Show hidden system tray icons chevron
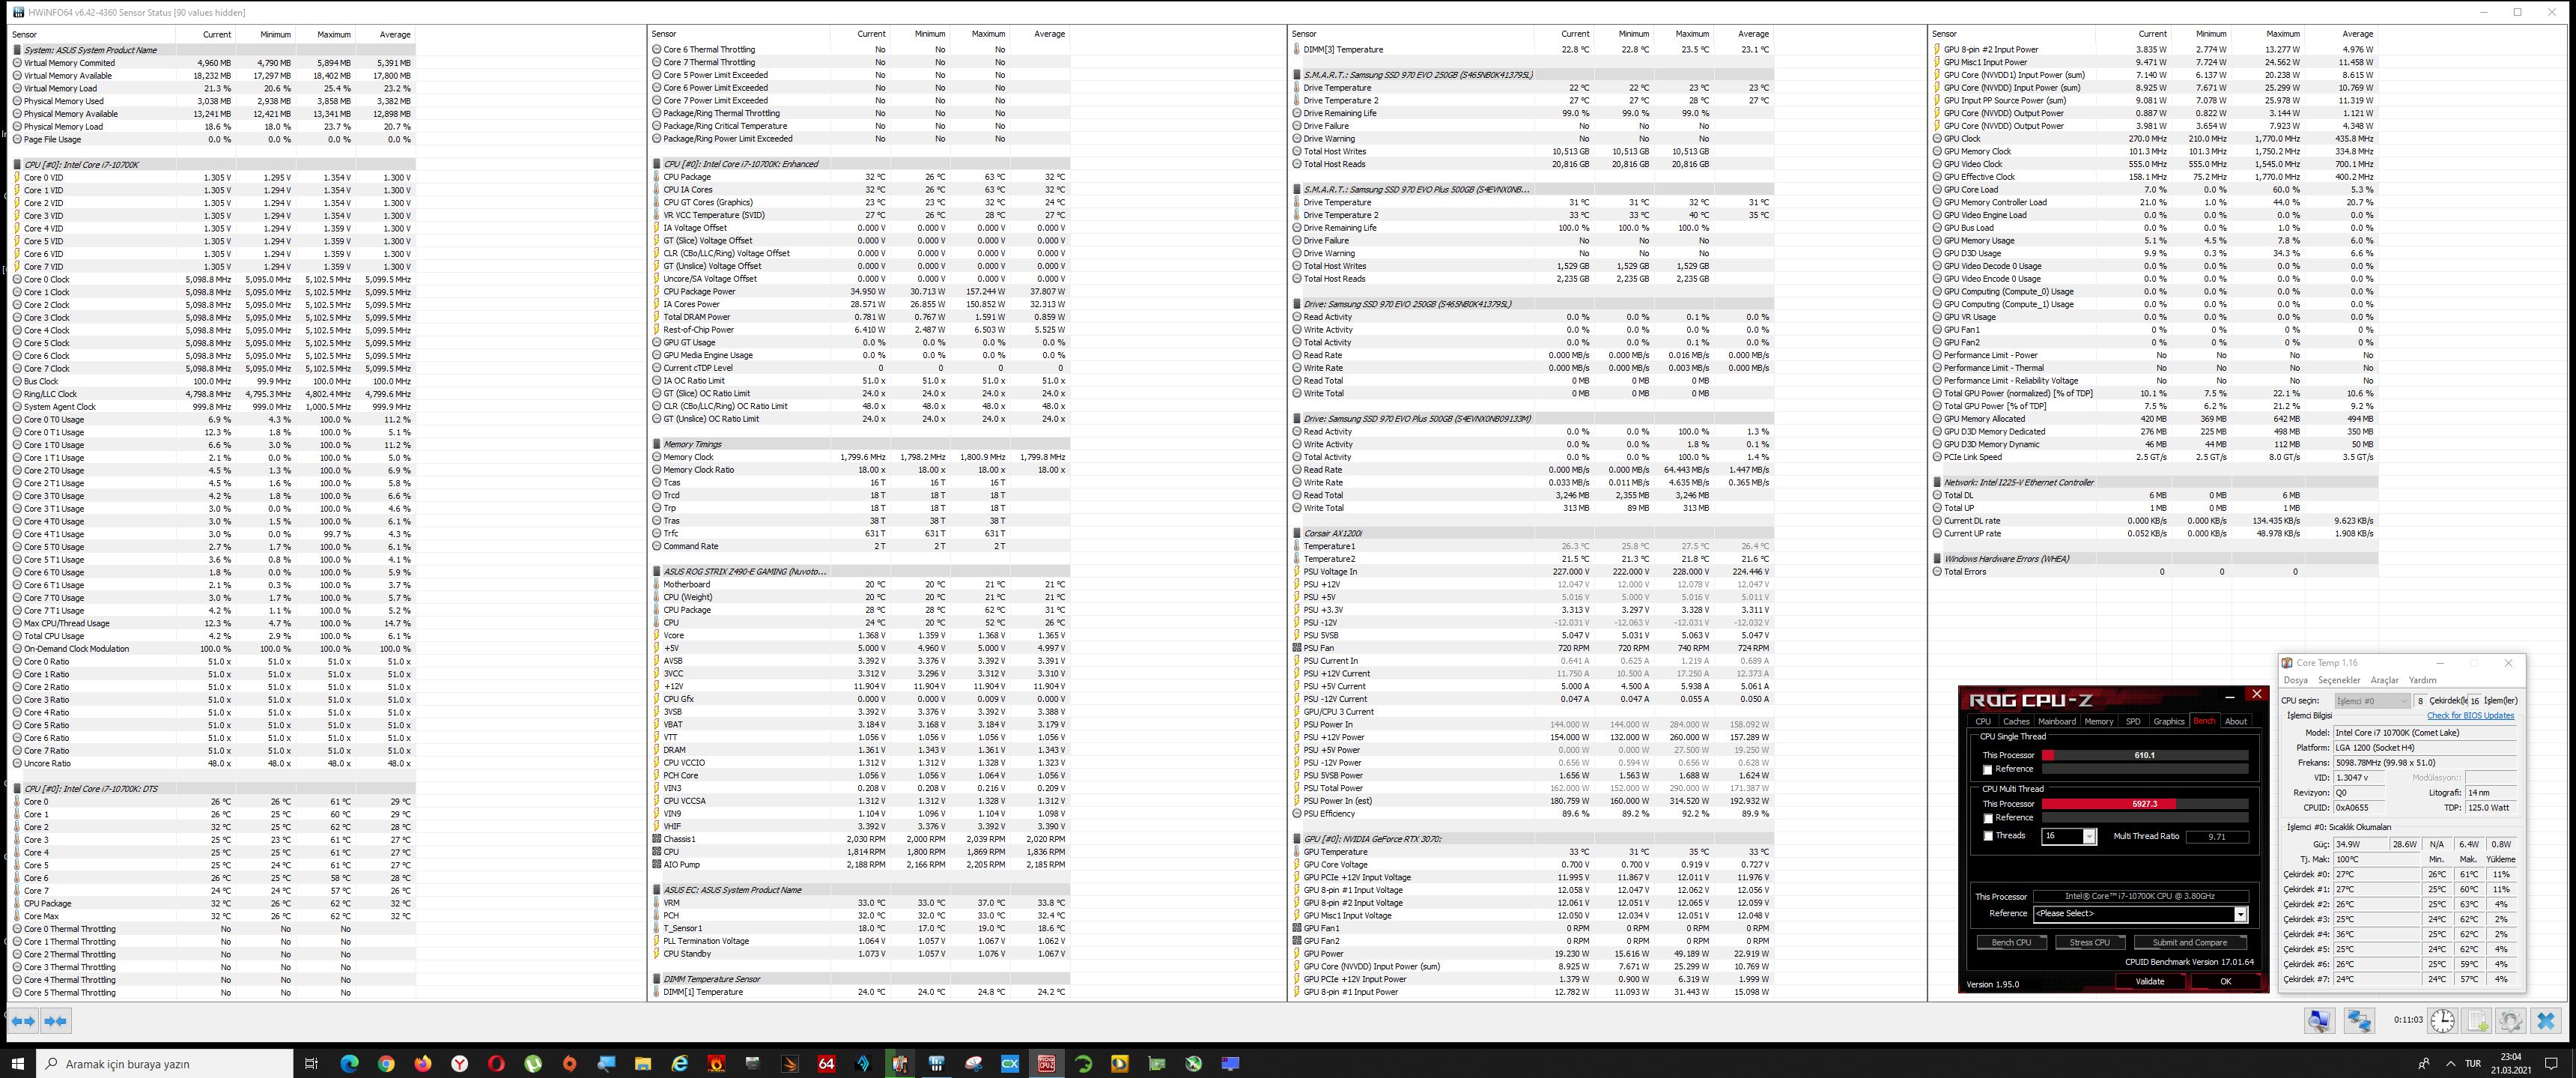The width and height of the screenshot is (2576, 1078). tap(2450, 1064)
